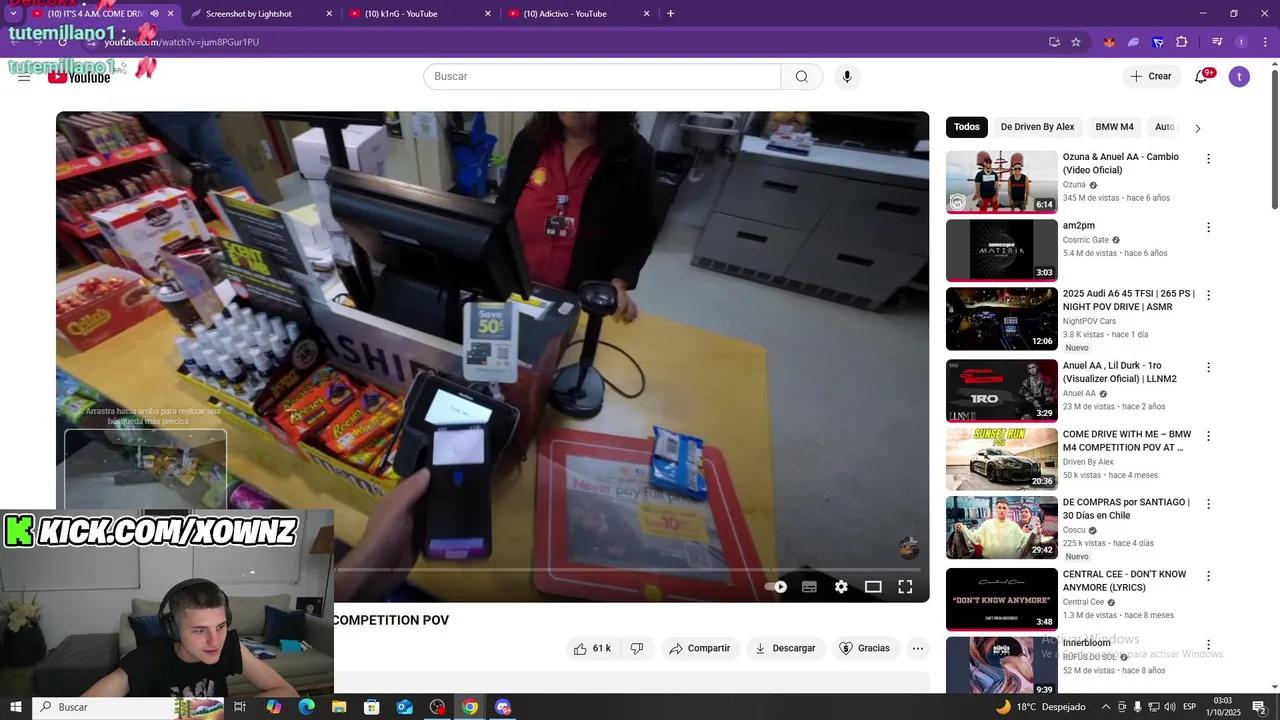This screenshot has width=1280, height=720.
Task: Mute the tab playing audio
Action: point(154,14)
